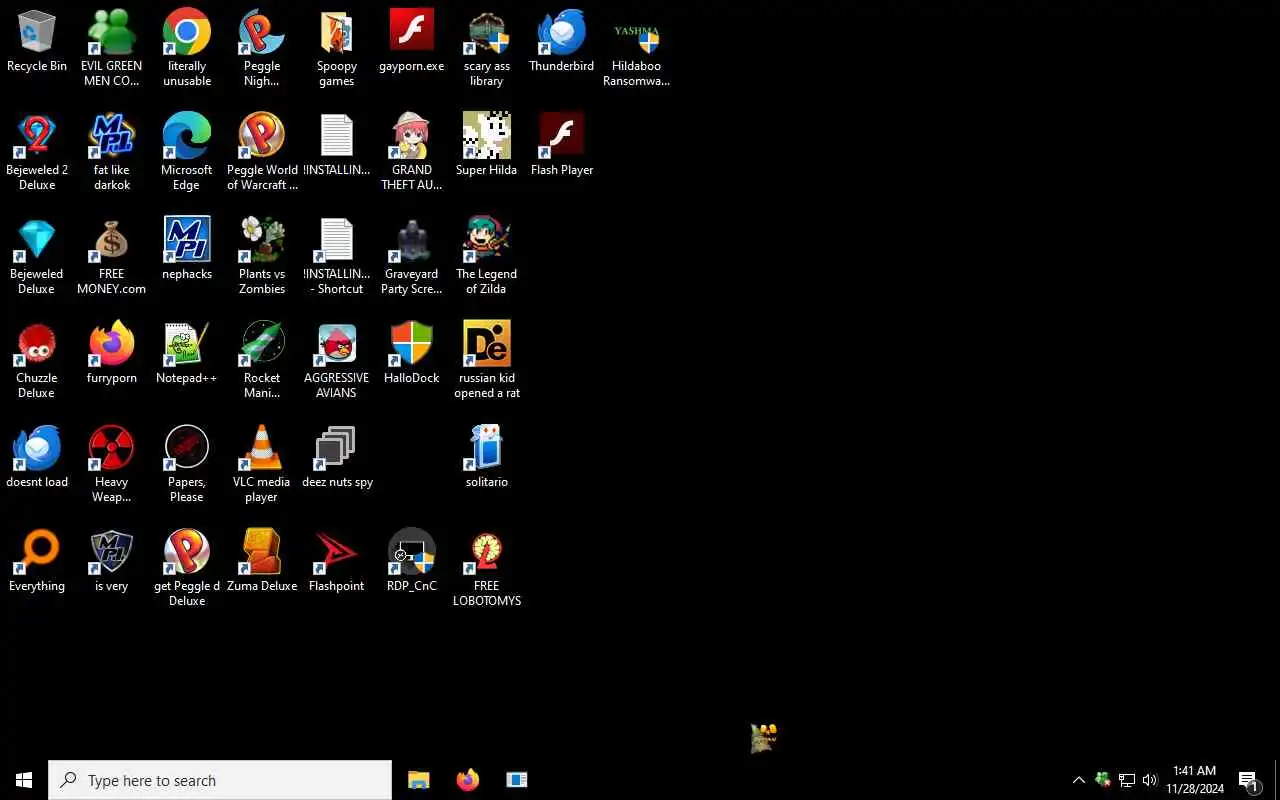Select the Peggle Nights icon
This screenshot has width=1280, height=800.
click(262, 48)
